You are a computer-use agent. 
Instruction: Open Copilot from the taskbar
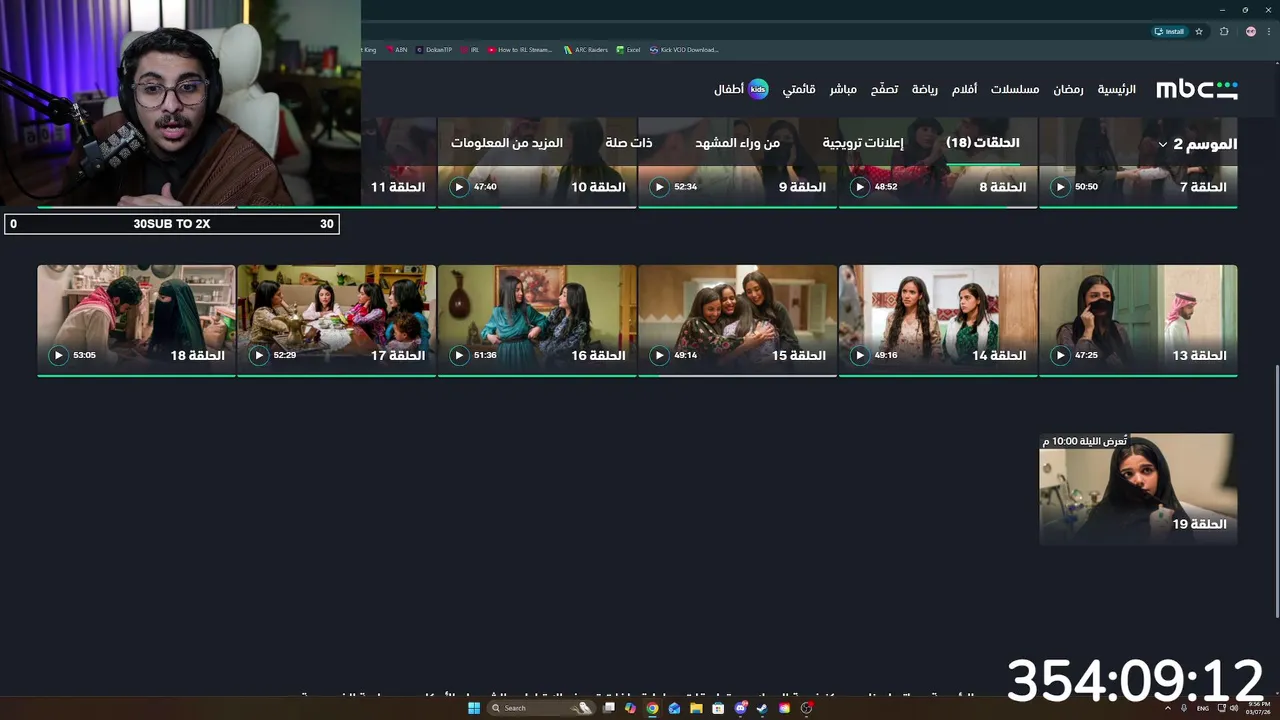(x=630, y=708)
